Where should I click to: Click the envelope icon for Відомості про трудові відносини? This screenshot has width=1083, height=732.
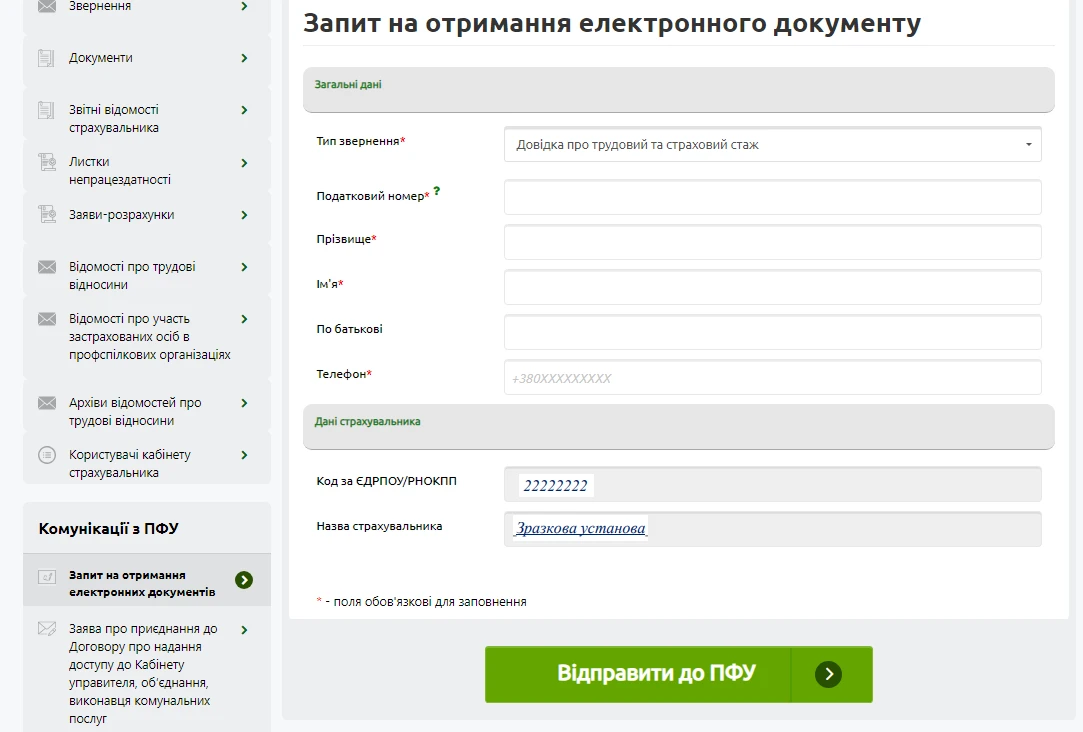(46, 266)
